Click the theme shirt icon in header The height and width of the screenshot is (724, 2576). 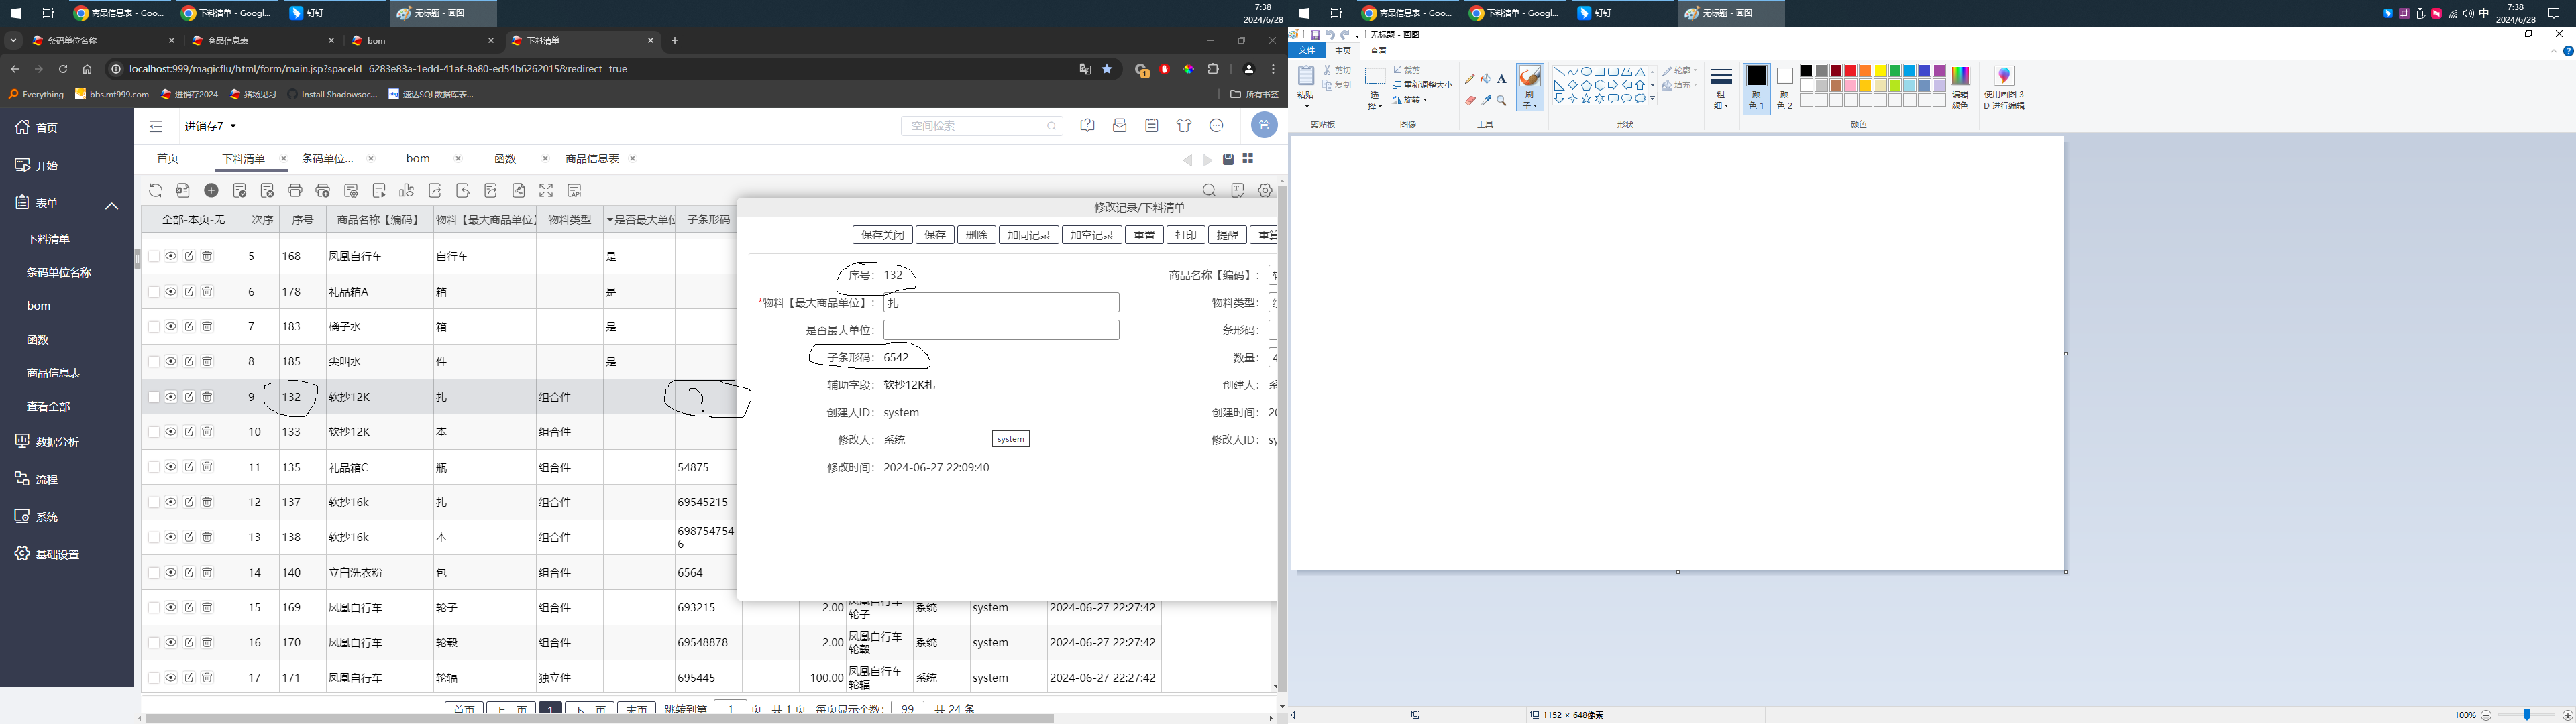1184,125
